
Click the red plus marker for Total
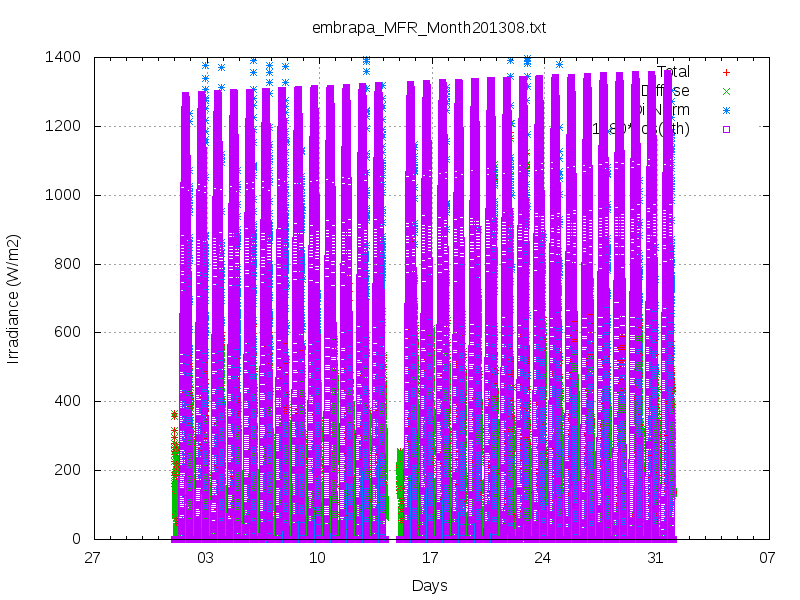[727, 72]
